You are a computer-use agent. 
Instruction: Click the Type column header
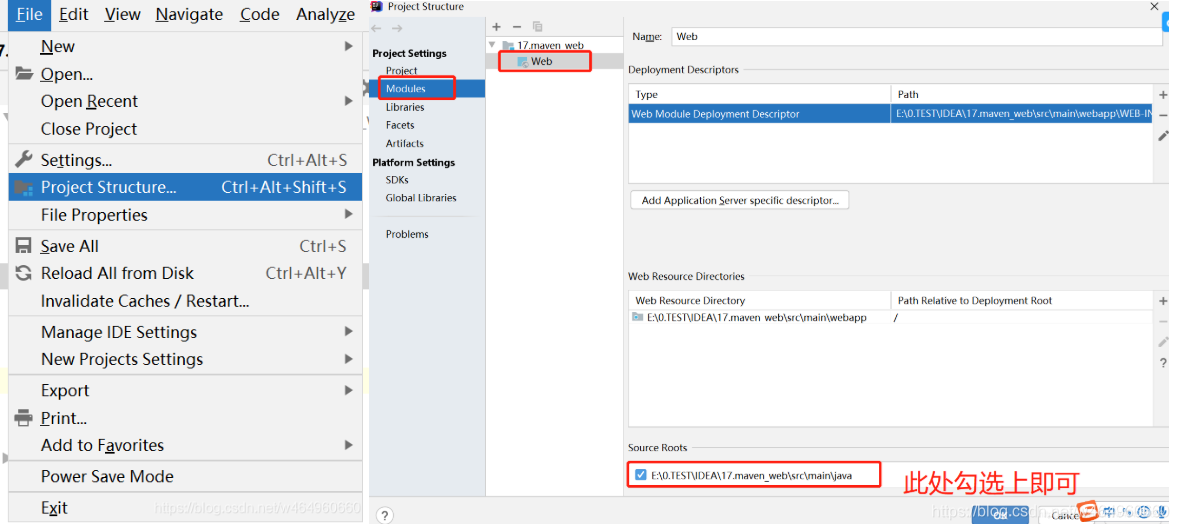point(759,94)
